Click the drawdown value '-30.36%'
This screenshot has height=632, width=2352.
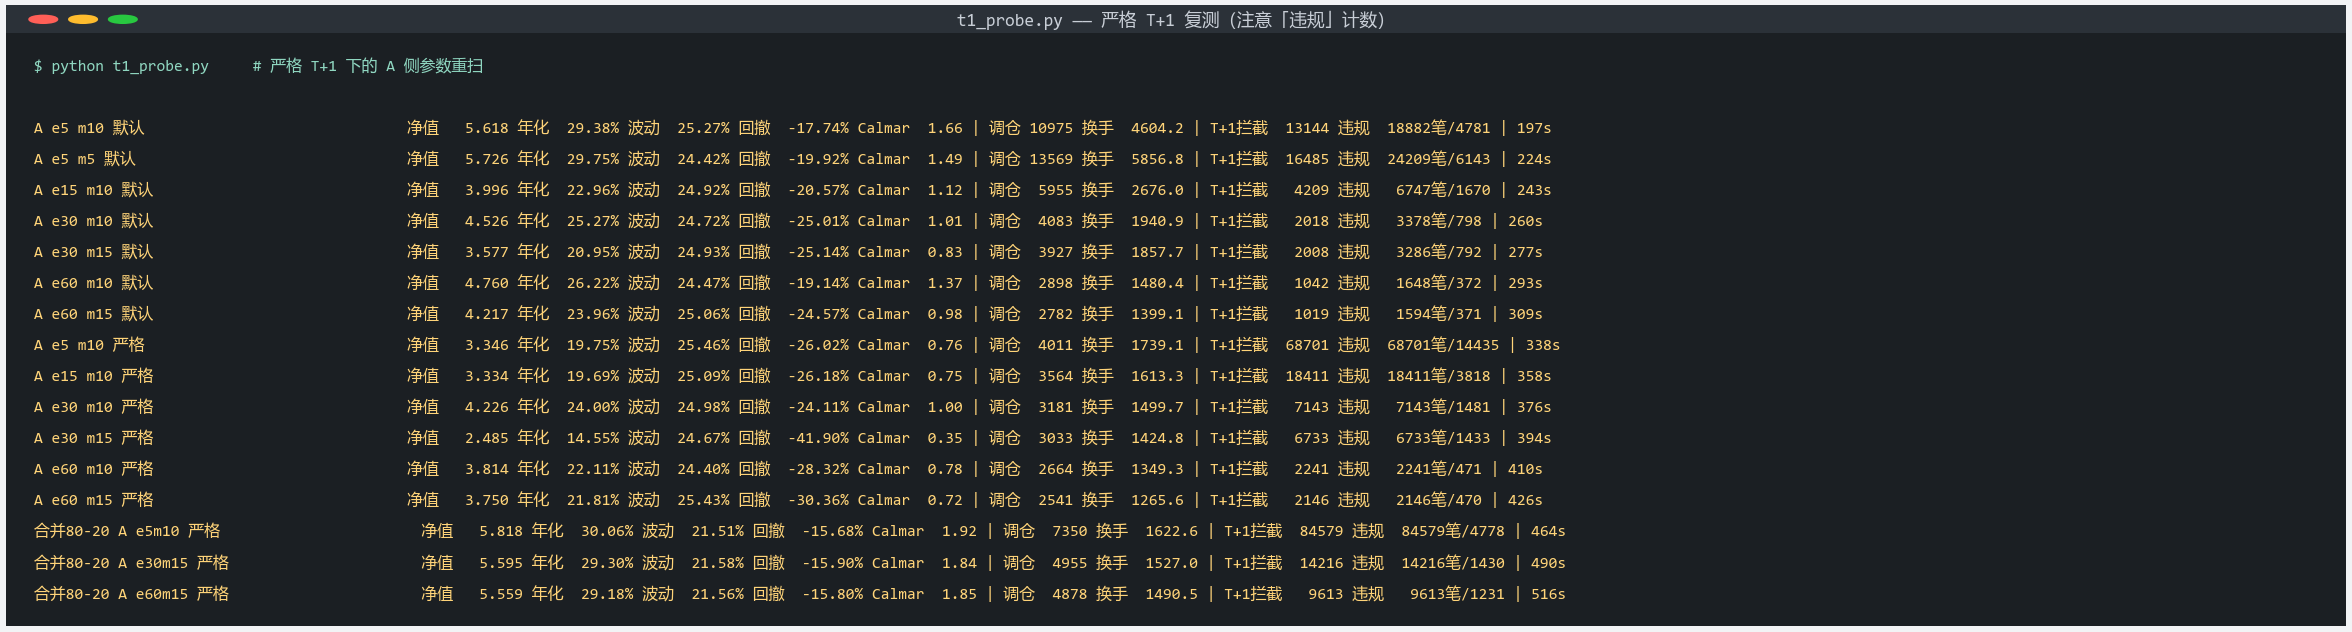[819, 500]
